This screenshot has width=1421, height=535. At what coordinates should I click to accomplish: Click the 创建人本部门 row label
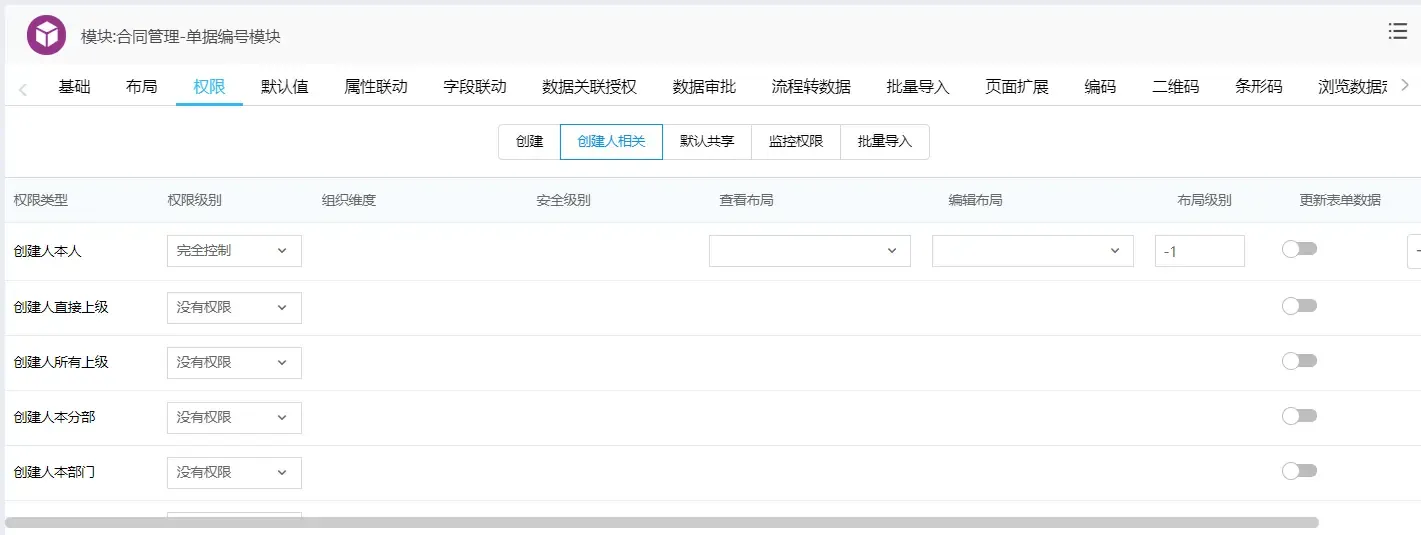(54, 472)
